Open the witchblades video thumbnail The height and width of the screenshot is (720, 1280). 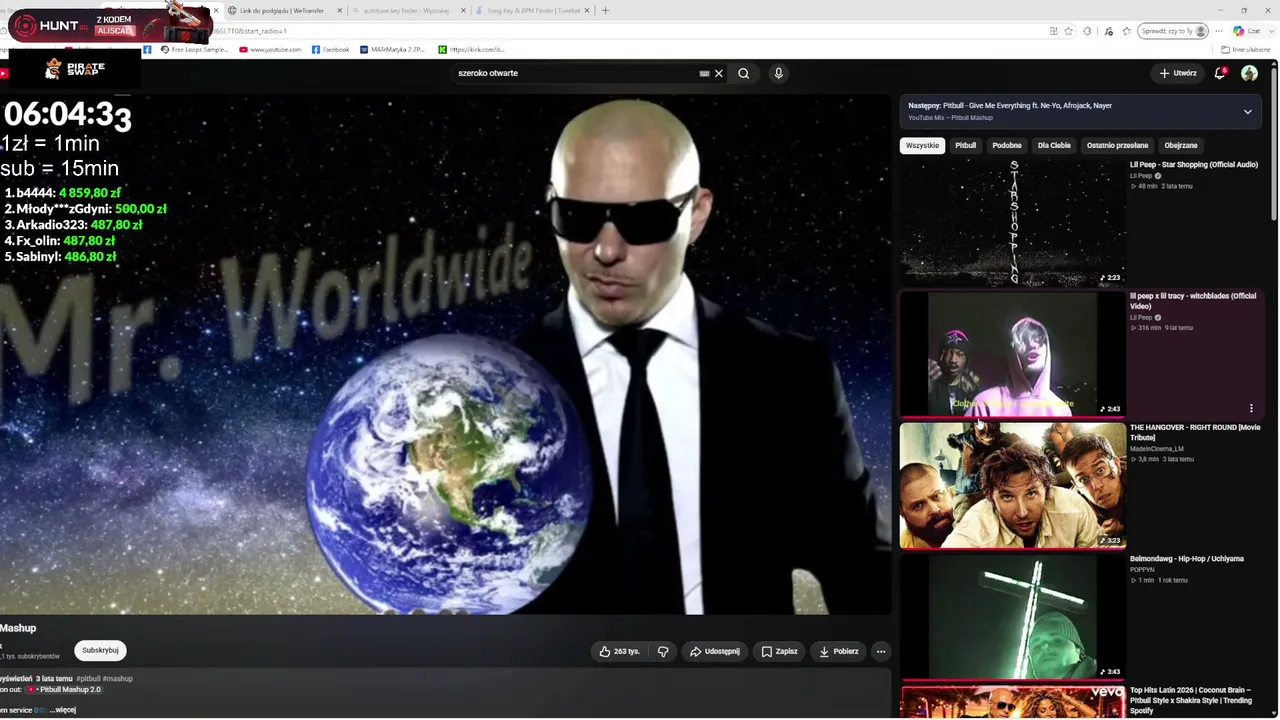tap(1012, 354)
